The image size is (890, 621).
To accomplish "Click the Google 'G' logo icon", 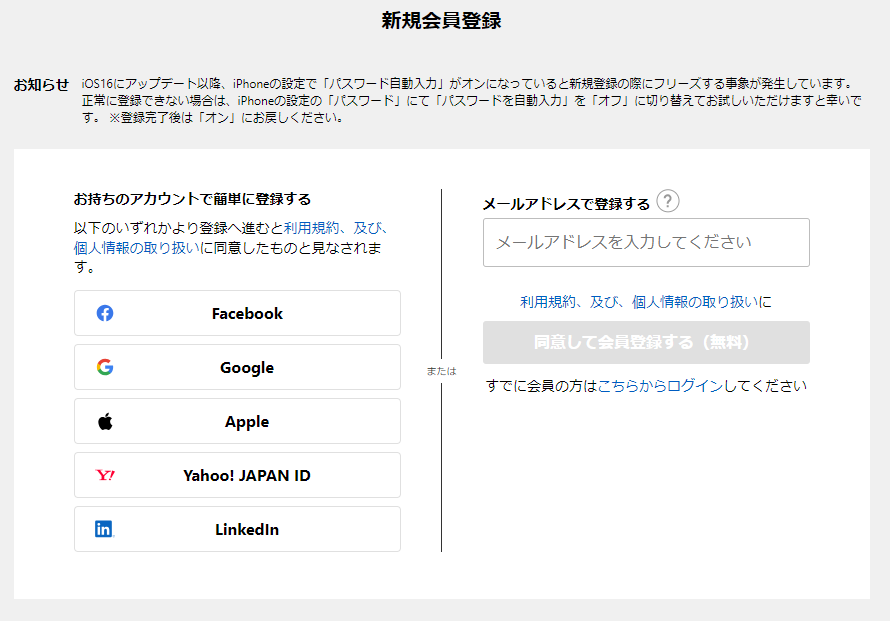I will (x=105, y=367).
